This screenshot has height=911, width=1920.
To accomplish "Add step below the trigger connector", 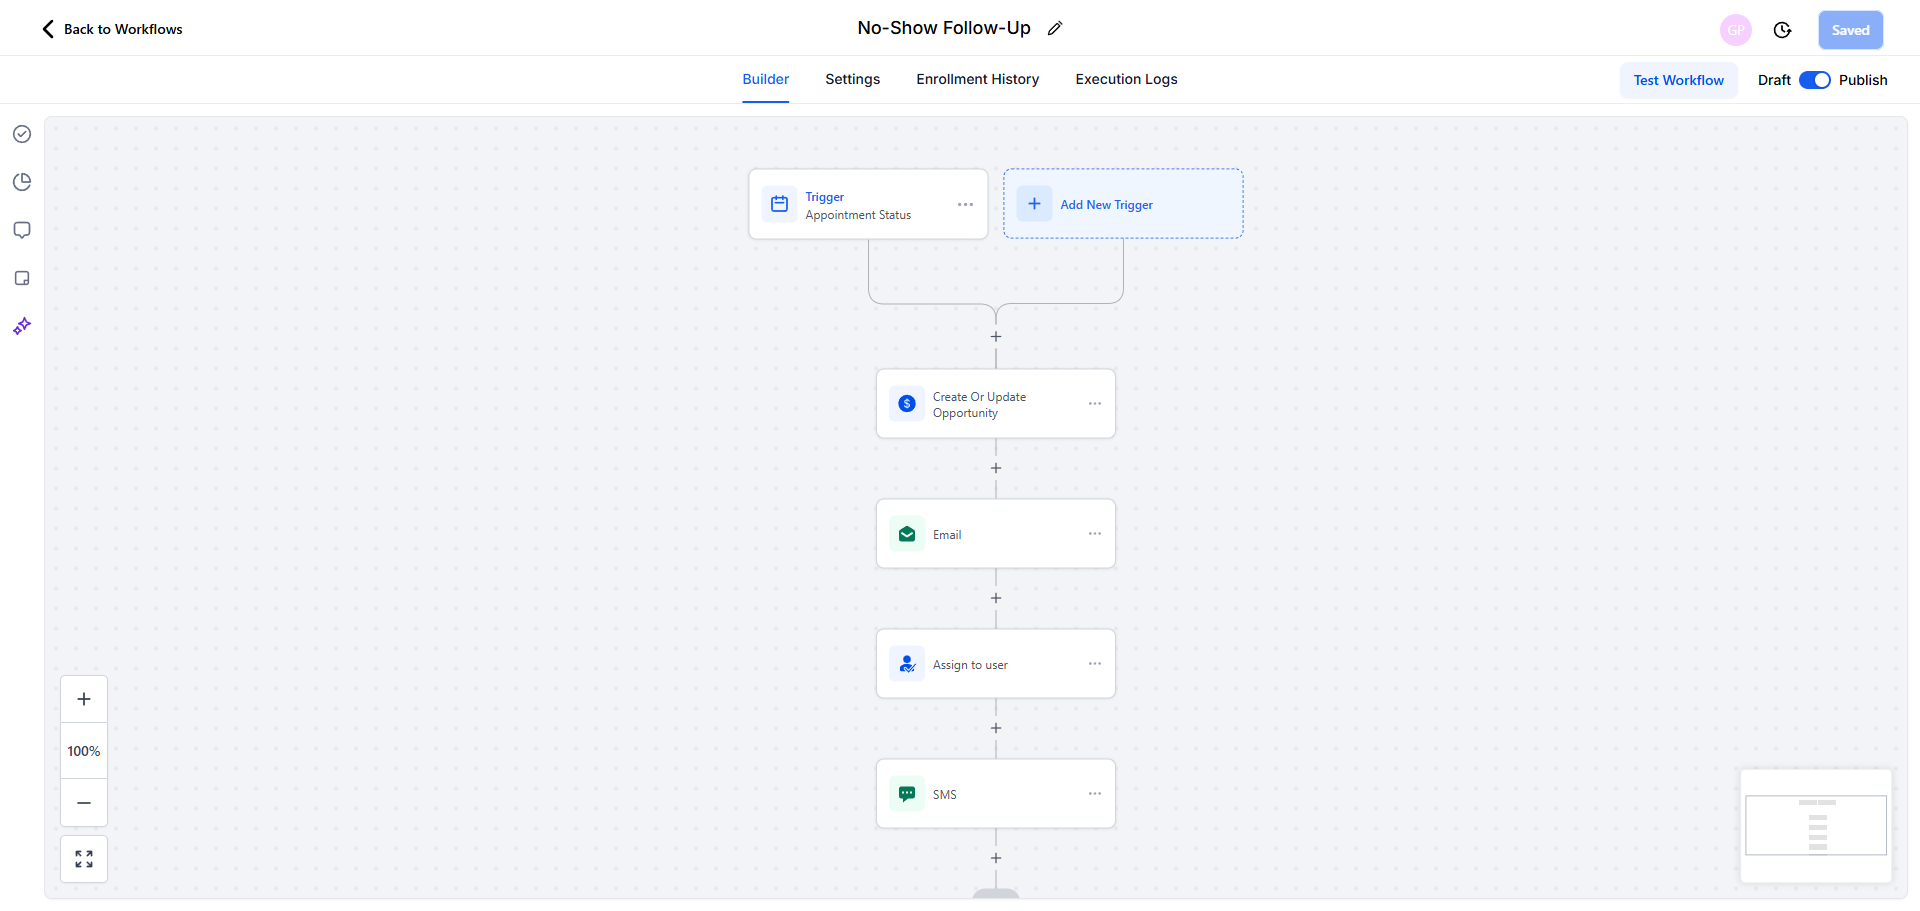I will click(x=996, y=337).
